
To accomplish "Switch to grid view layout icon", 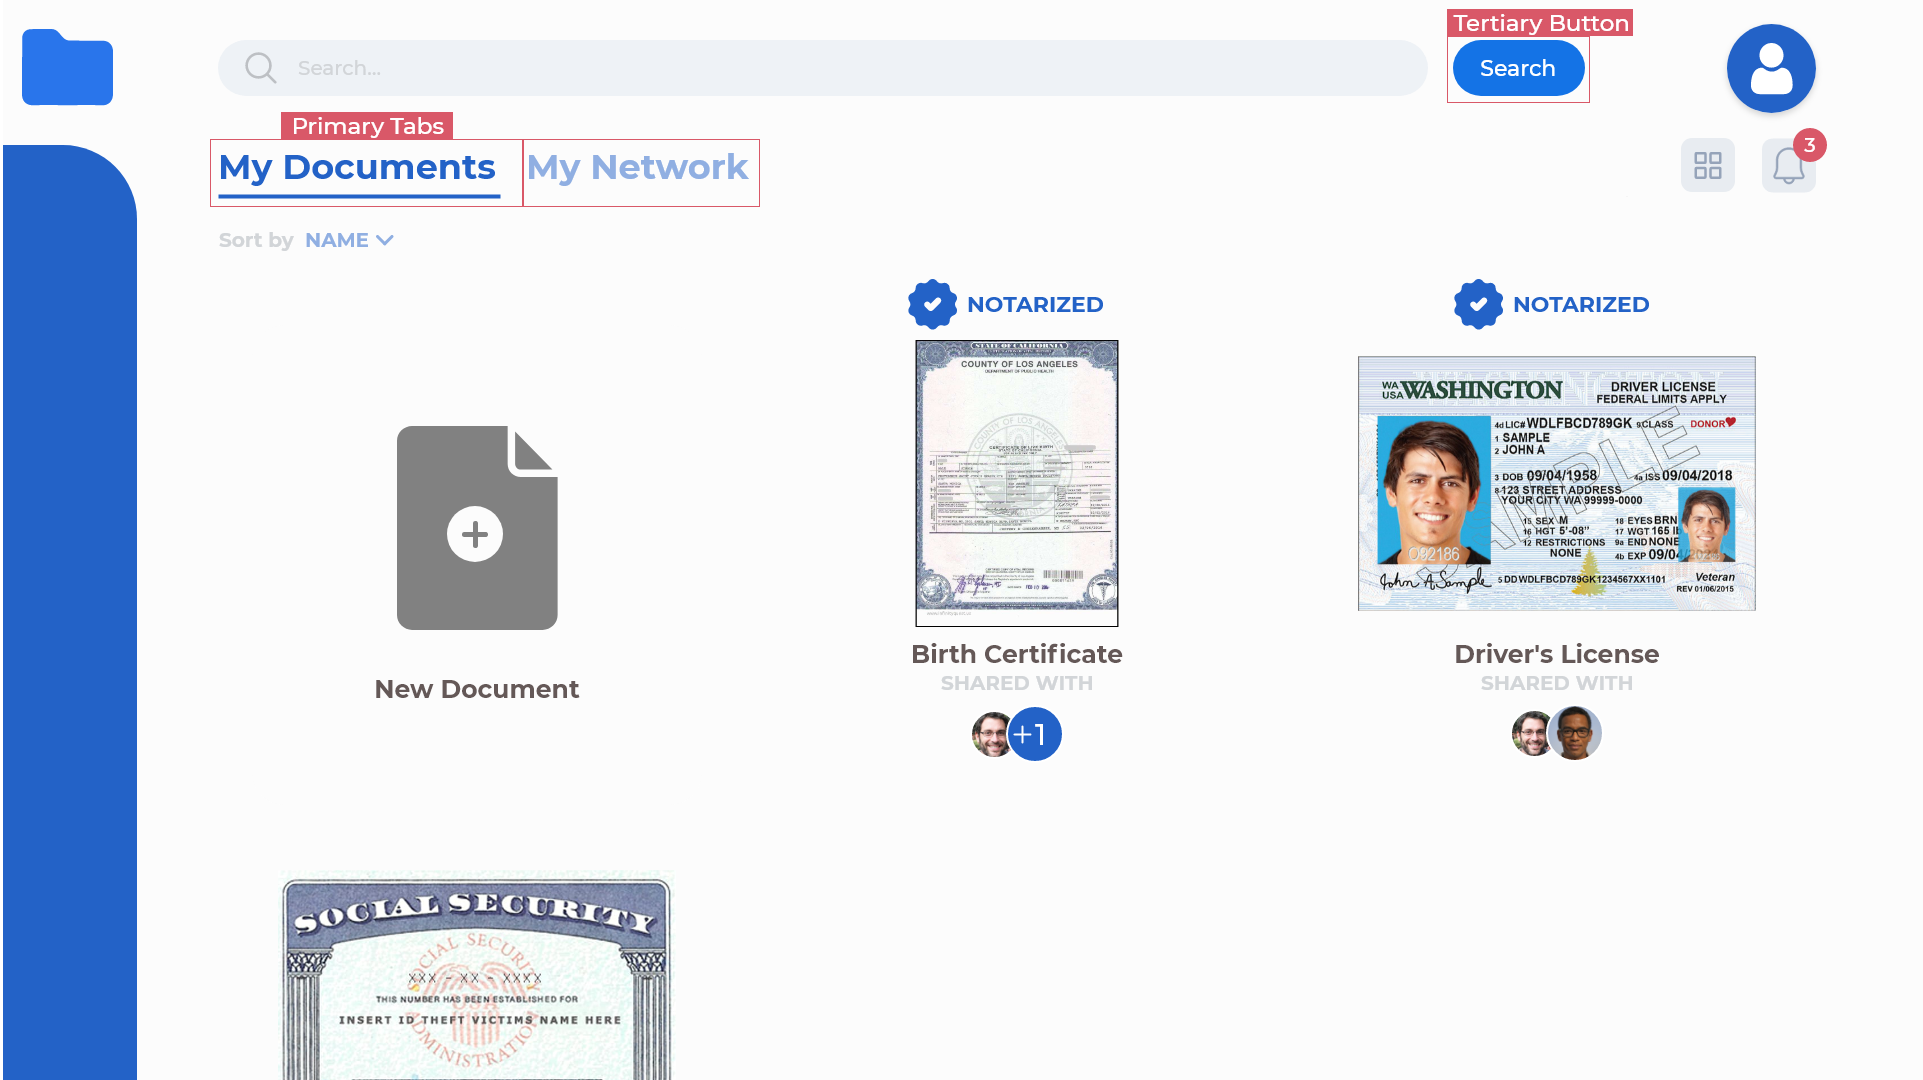I will coord(1707,165).
